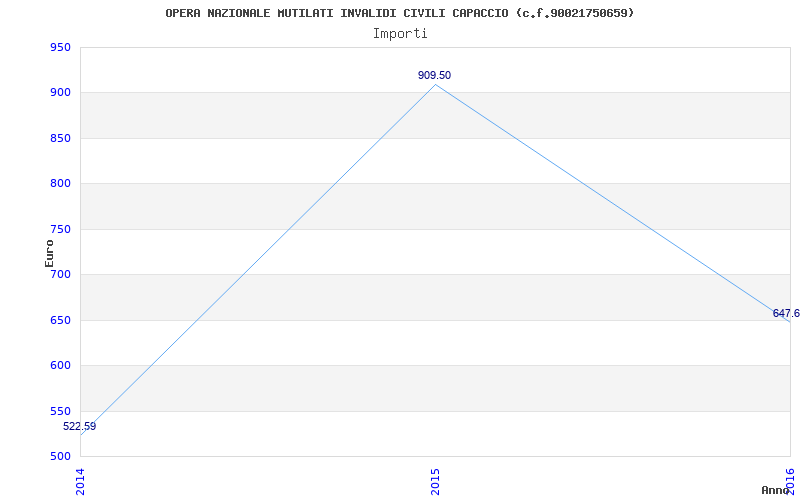Click the 950 y-axis value
The height and width of the screenshot is (500, 800).
coord(60,48)
